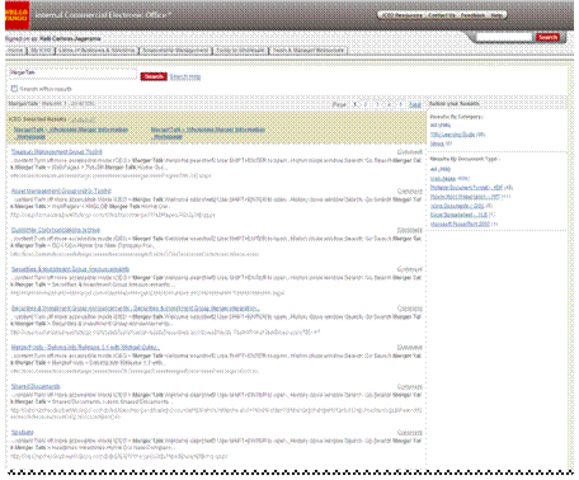Open Securities & Investment Group Announcements result
Image resolution: width=579 pixels, height=480 pixels.
click(x=70, y=269)
